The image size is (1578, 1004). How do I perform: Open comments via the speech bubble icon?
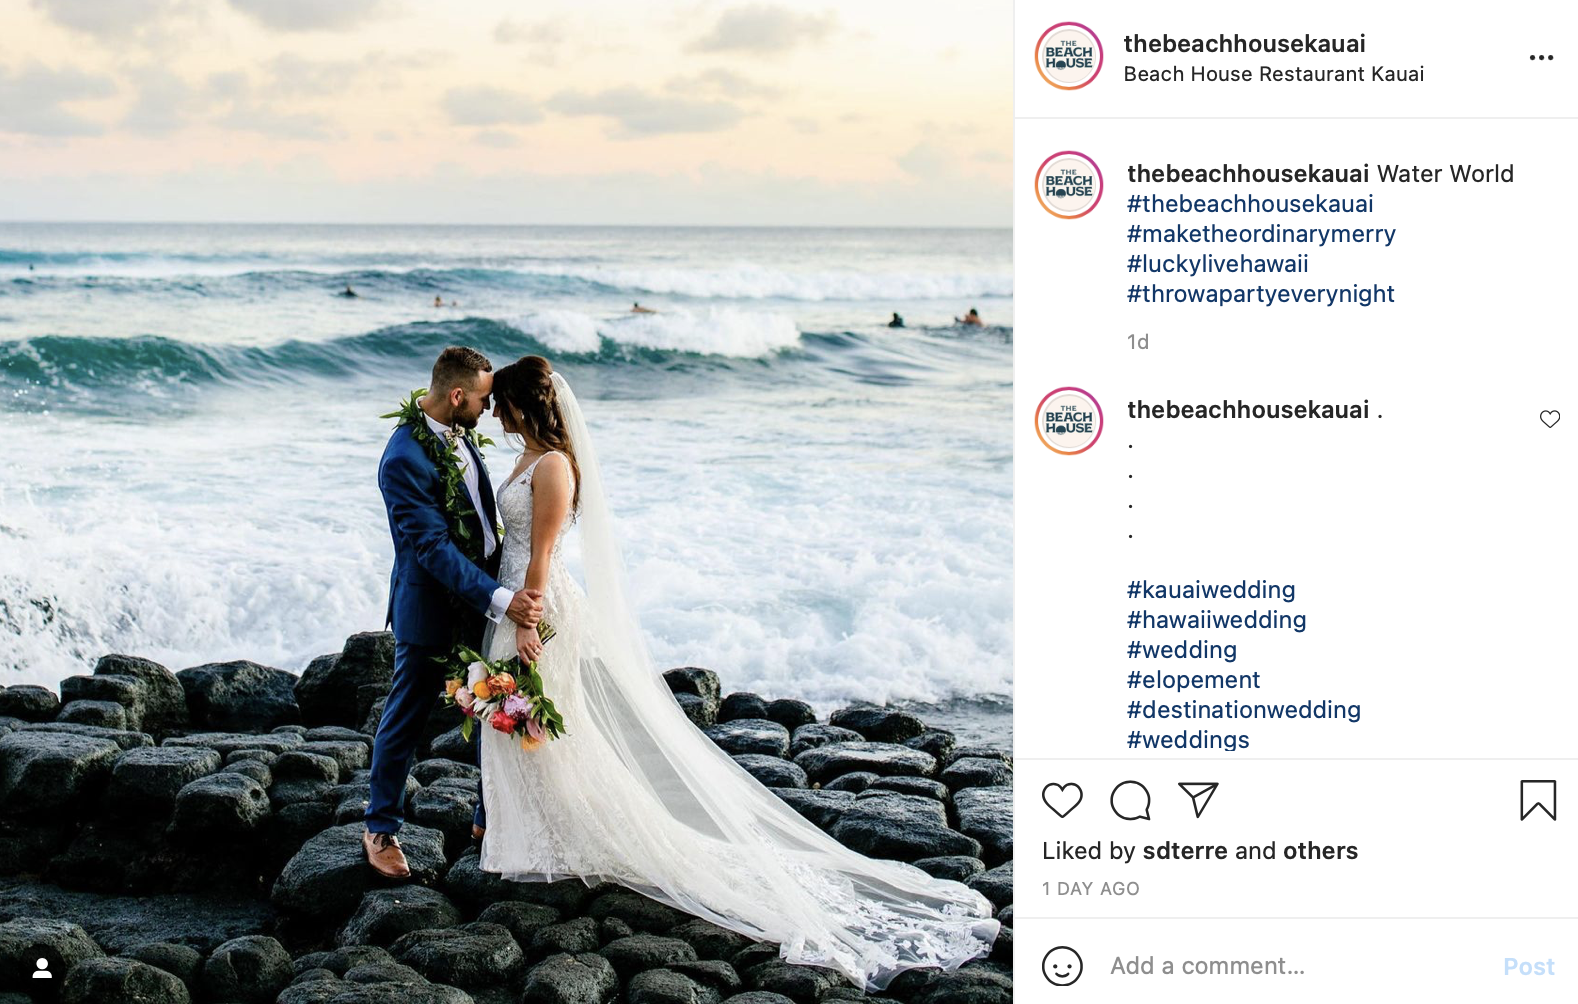[x=1130, y=800]
